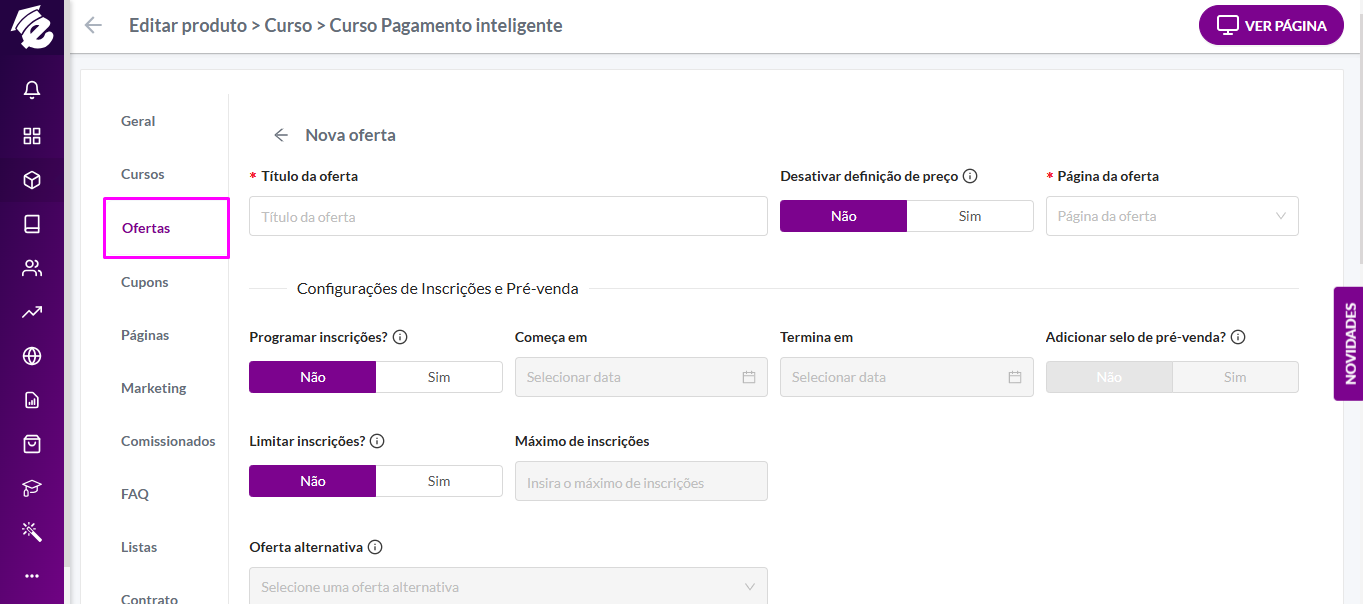Click info icon beside Oferta alternativa
1363x604 pixels.
tap(375, 547)
